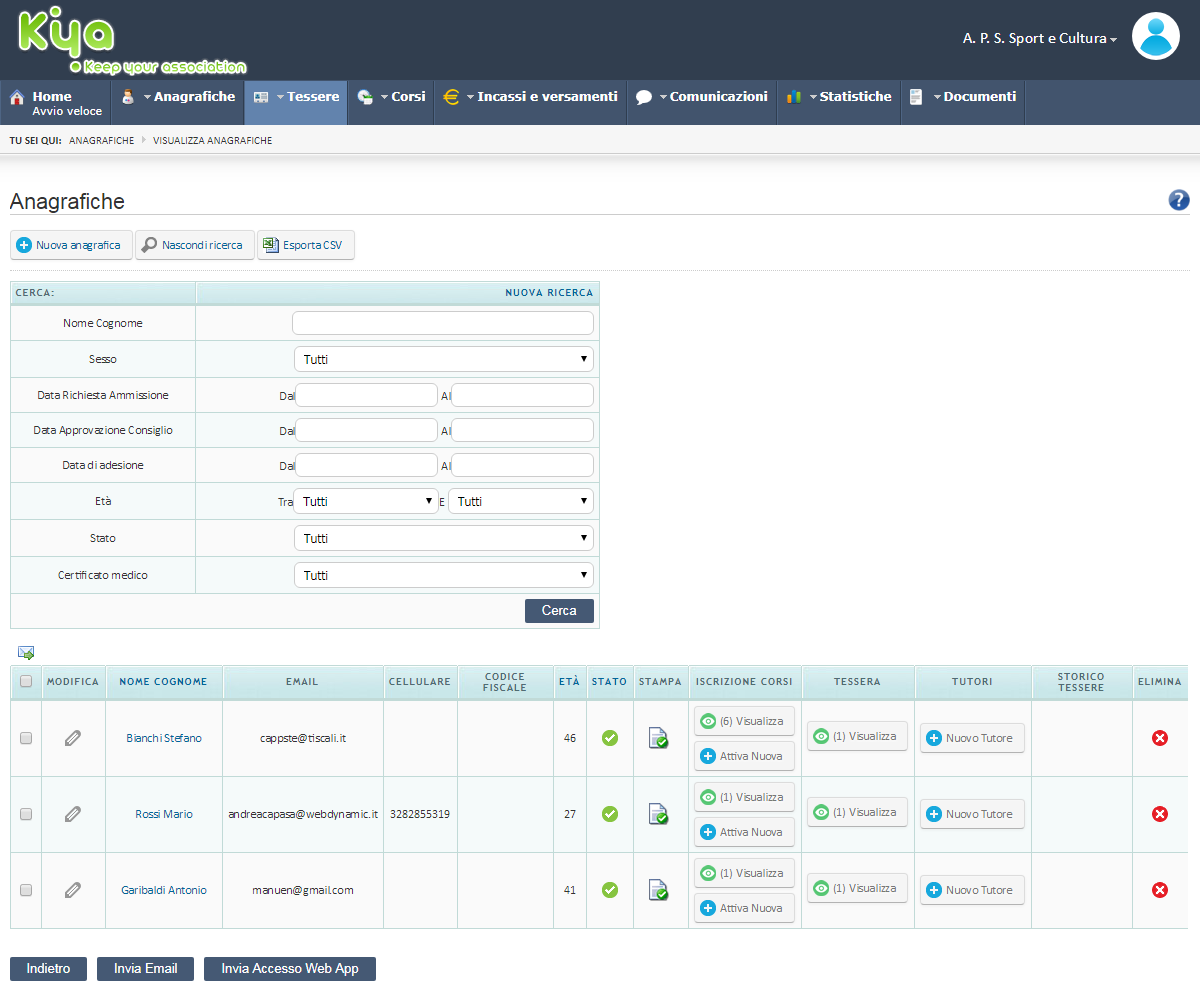Viewport: 1200px width, 1000px height.
Task: Click the speech bubble icon beside Comunicazioni
Action: pos(644,98)
